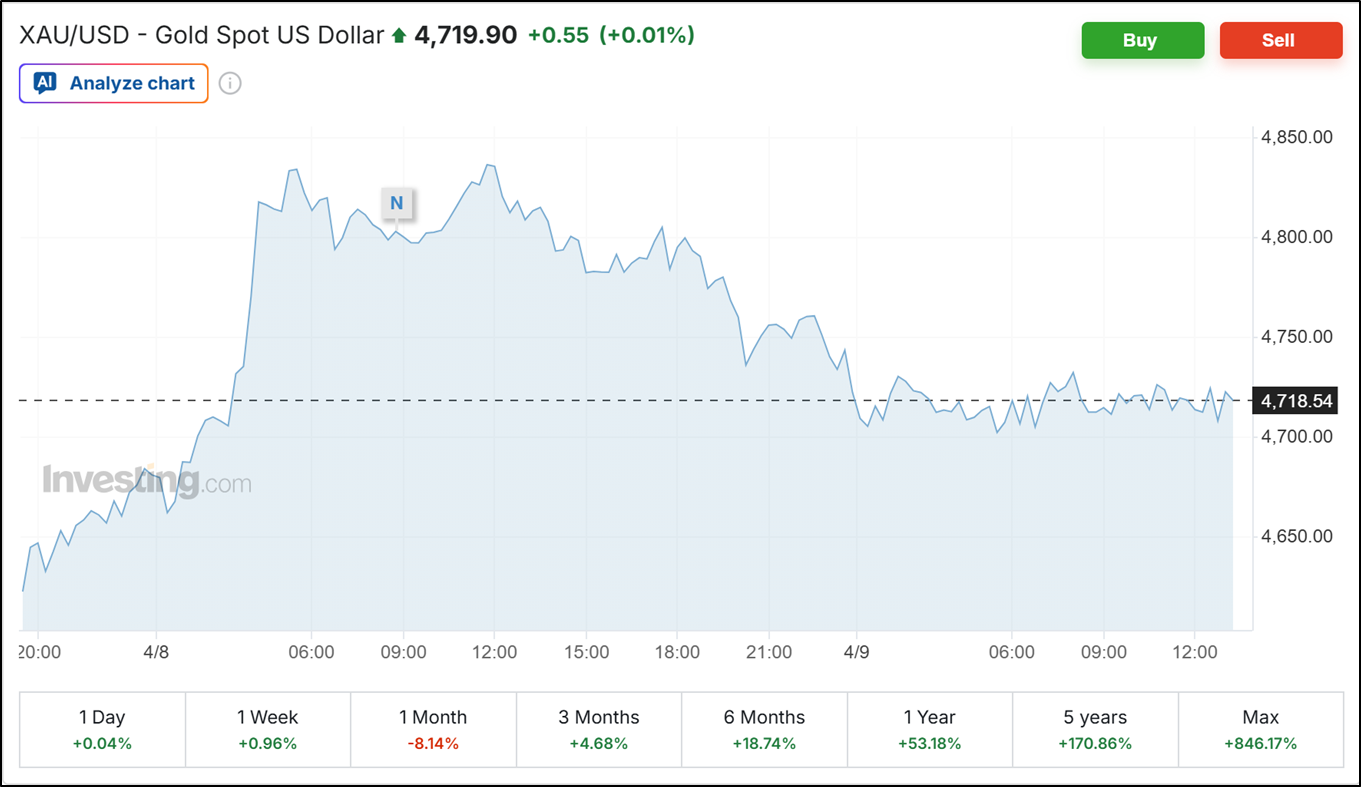Select the 1 Year timeframe
The width and height of the screenshot is (1361, 787).
click(929, 729)
